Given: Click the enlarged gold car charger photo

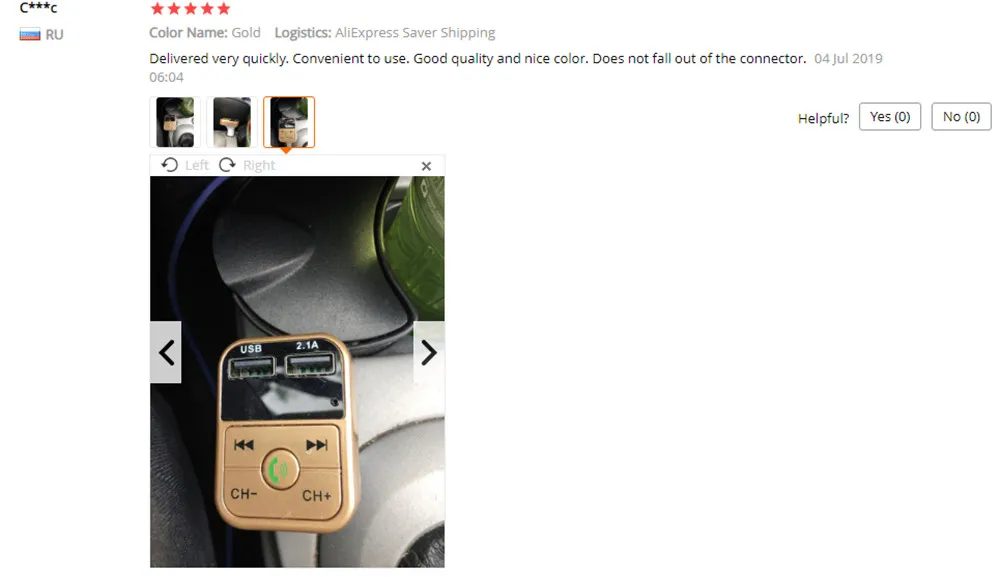Looking at the screenshot, I should pos(297,372).
